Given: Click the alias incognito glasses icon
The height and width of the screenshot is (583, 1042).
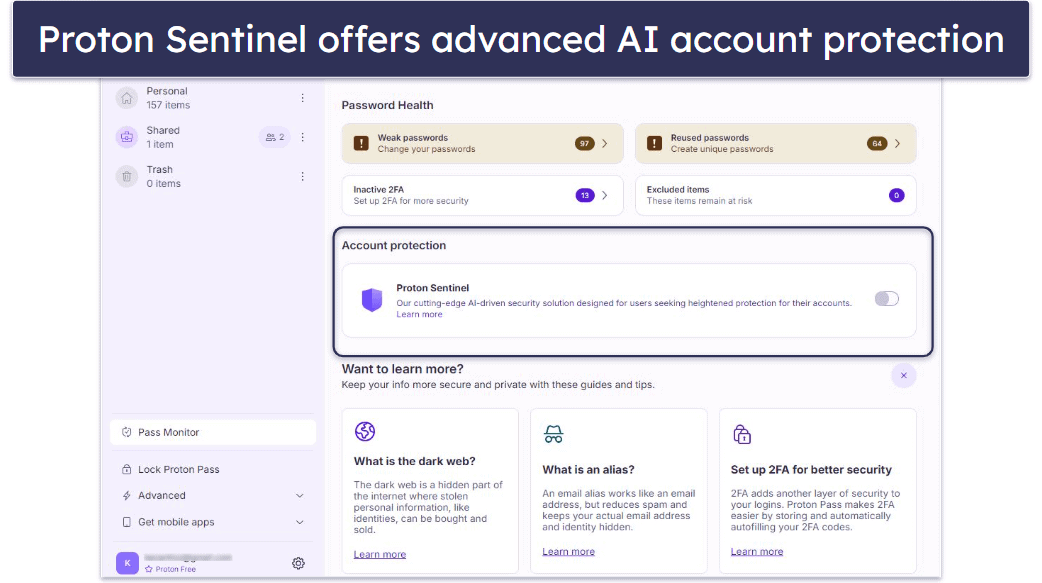Looking at the screenshot, I should (554, 434).
